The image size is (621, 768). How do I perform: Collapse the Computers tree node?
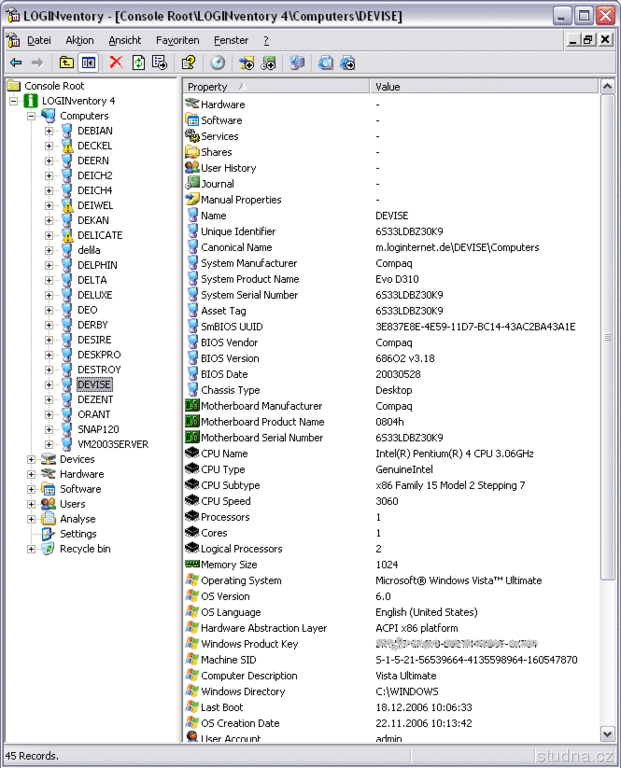pyautogui.click(x=31, y=116)
